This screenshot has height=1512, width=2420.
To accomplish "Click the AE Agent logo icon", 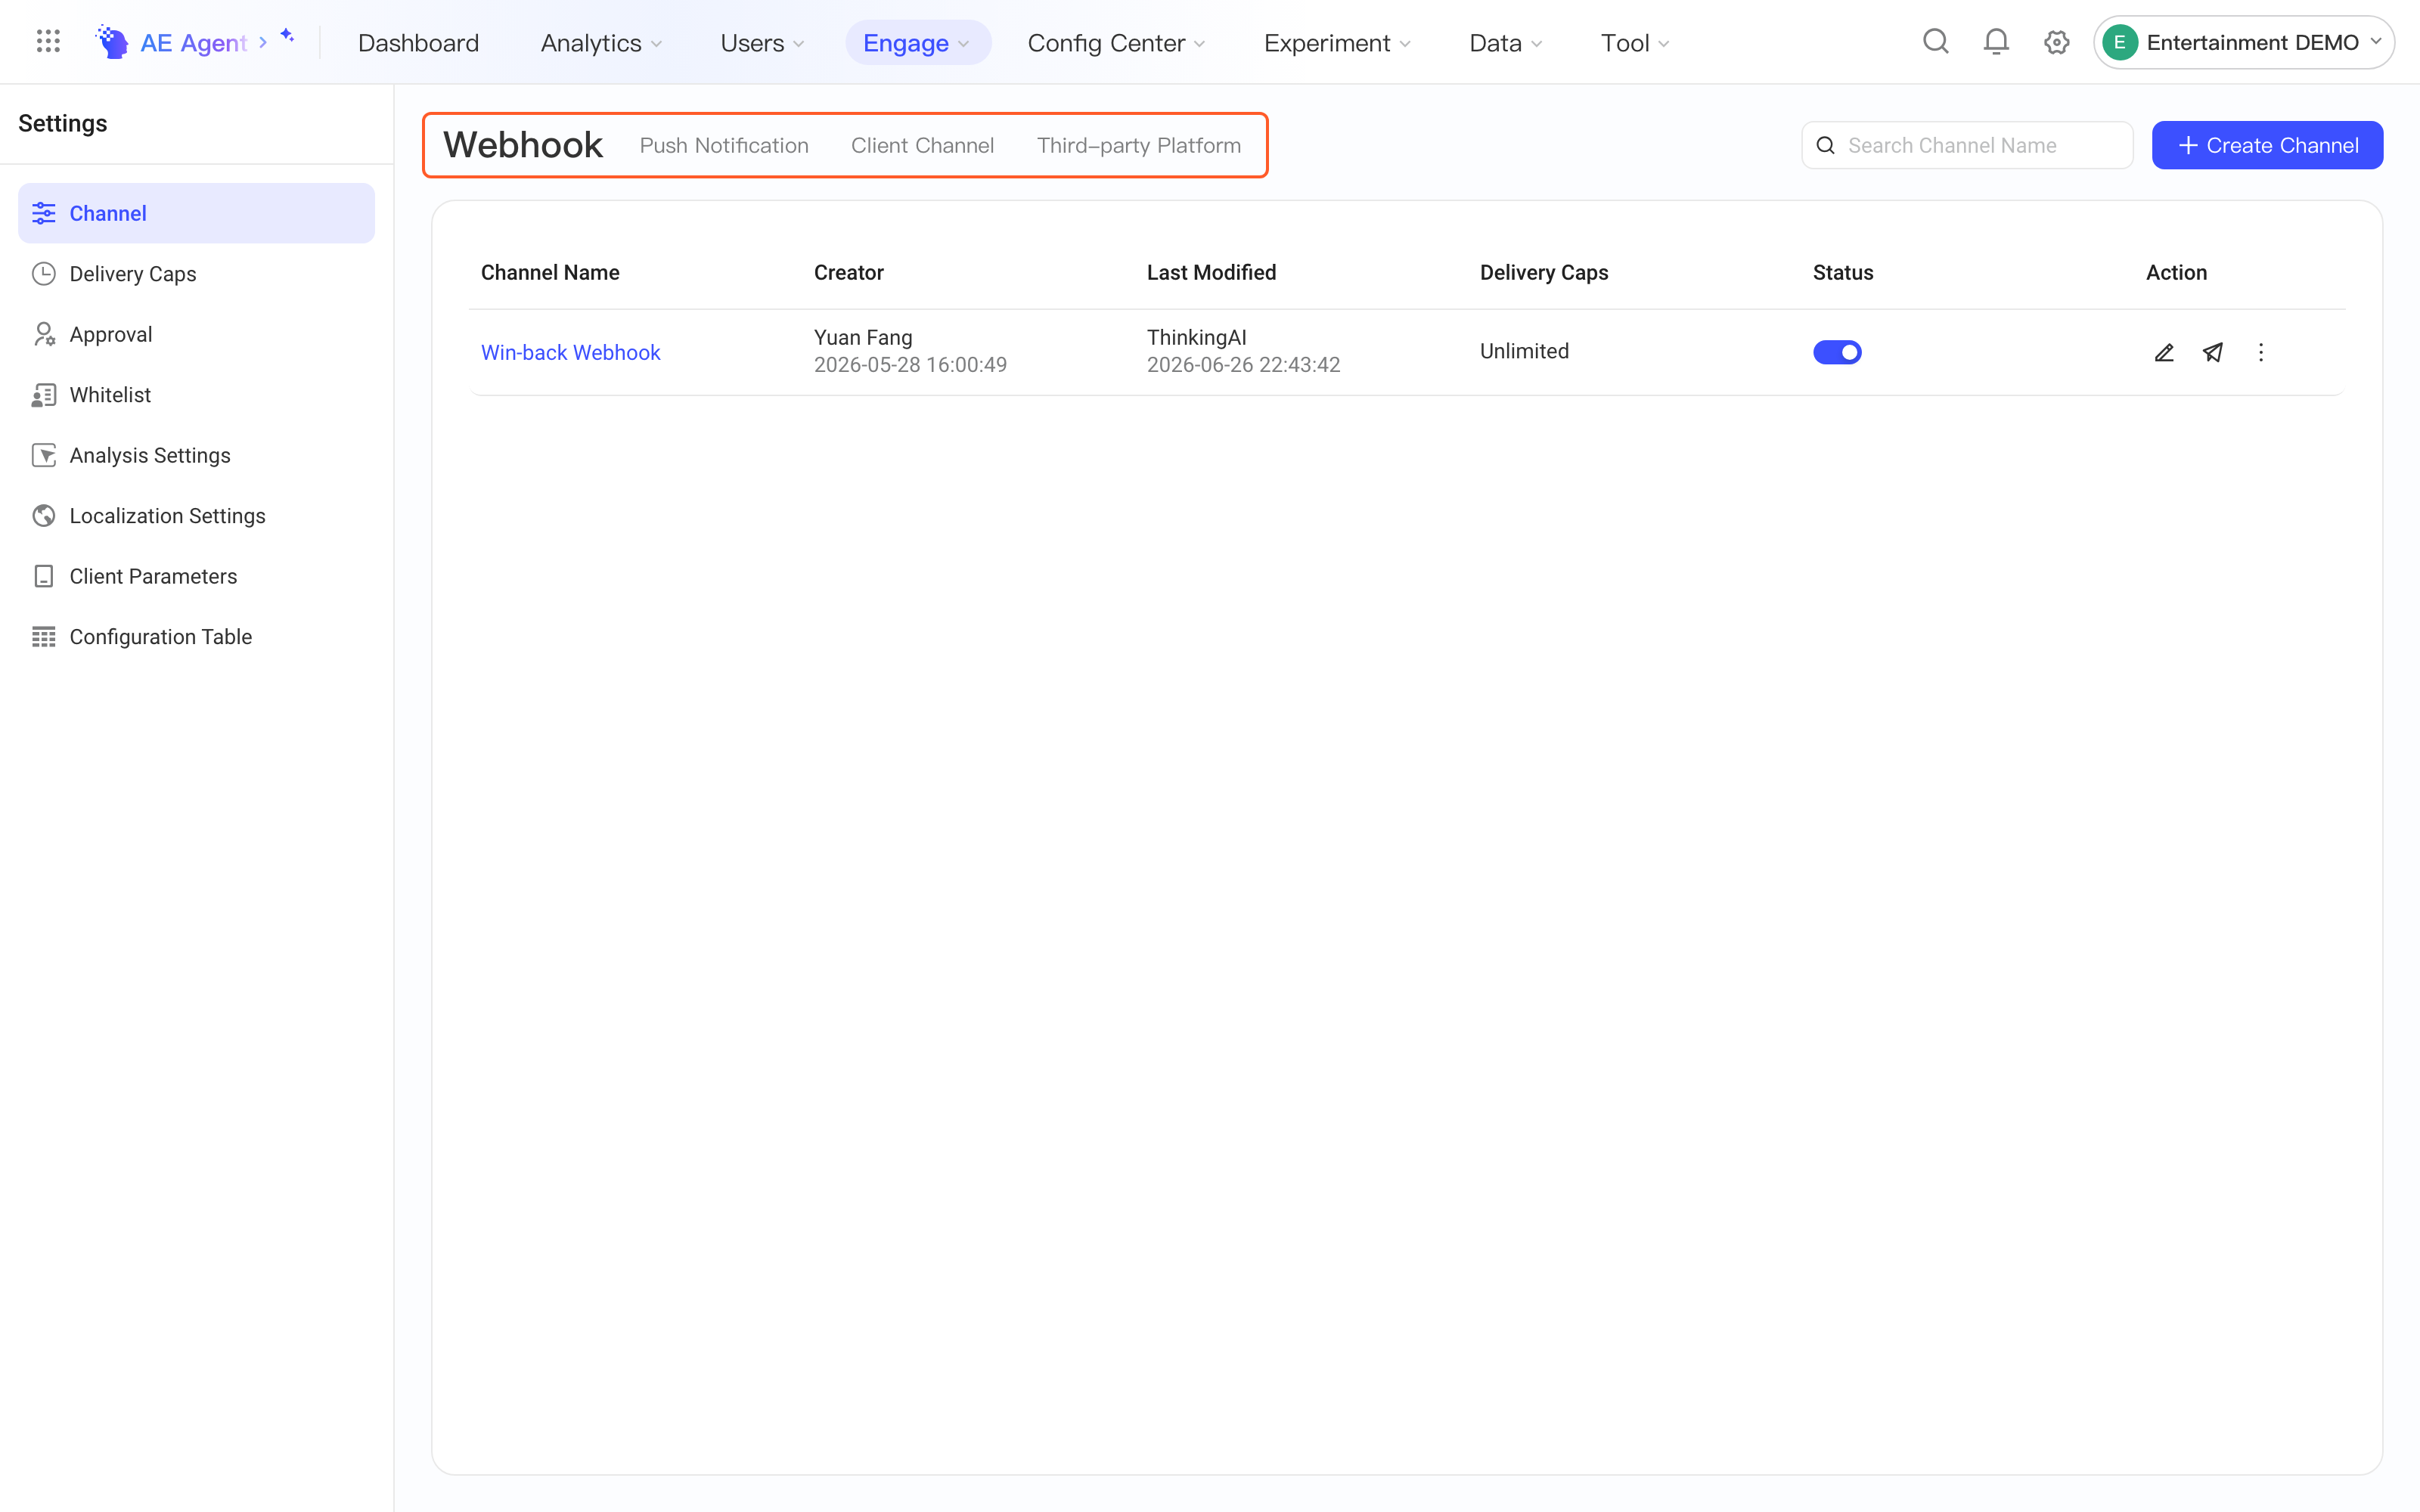I will coord(112,42).
